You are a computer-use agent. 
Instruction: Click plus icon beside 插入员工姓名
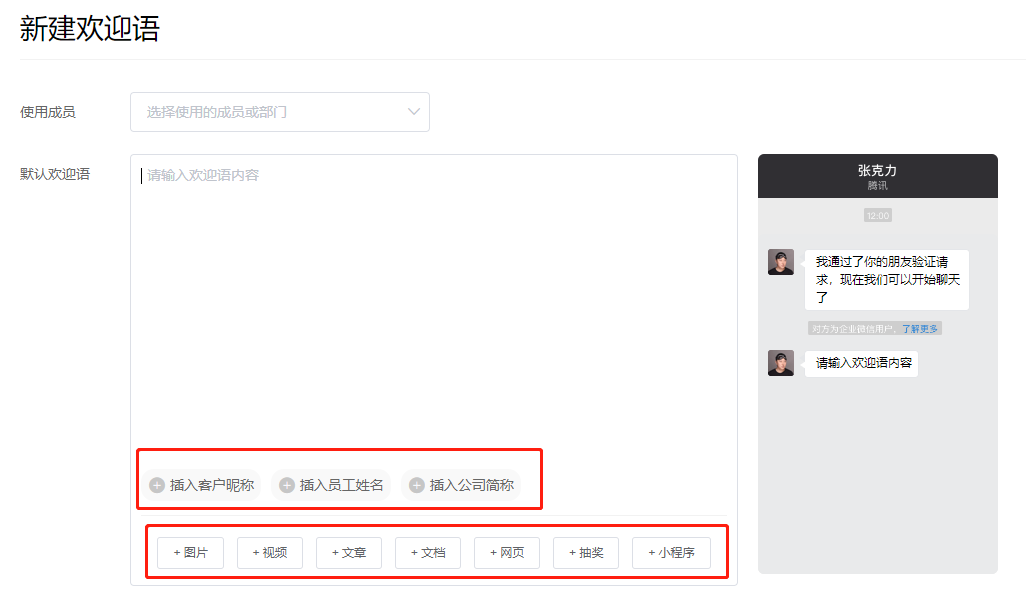pos(287,485)
